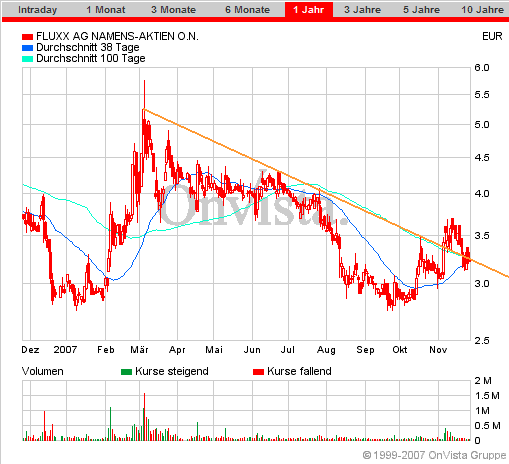509x464 pixels.
Task: Click the 4.5 price axis label
Action: point(482,157)
